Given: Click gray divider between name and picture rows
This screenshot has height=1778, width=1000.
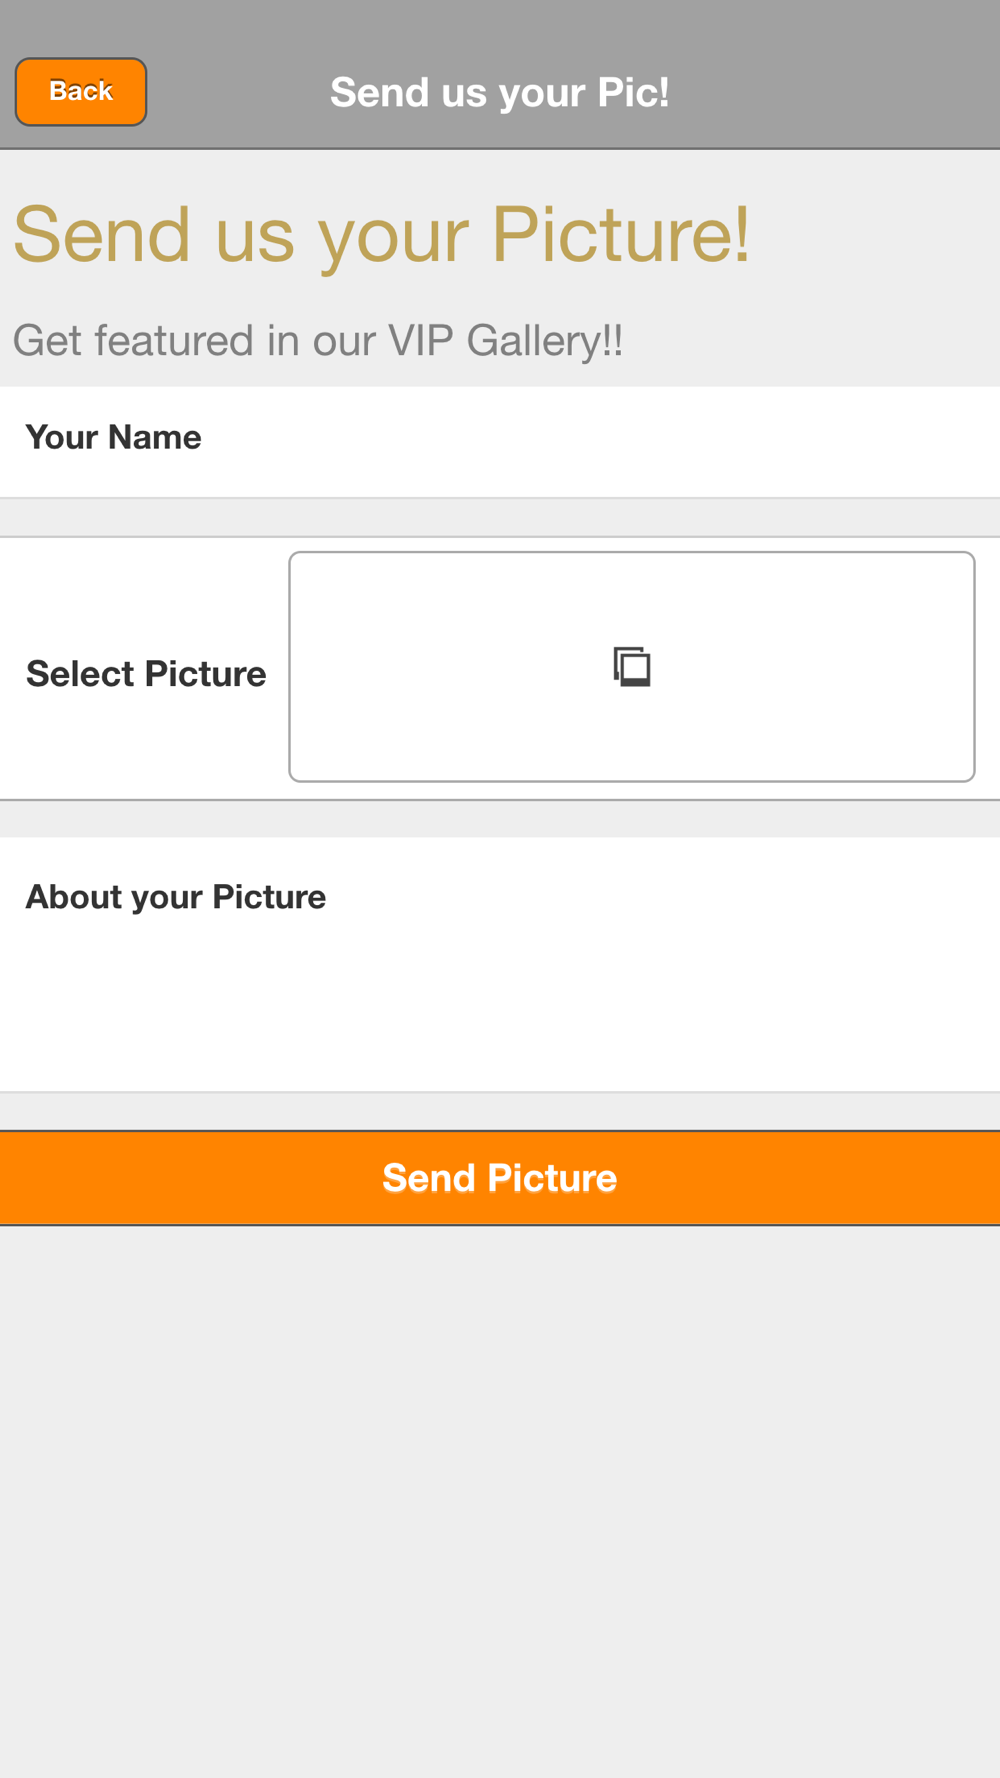Looking at the screenshot, I should (500, 518).
